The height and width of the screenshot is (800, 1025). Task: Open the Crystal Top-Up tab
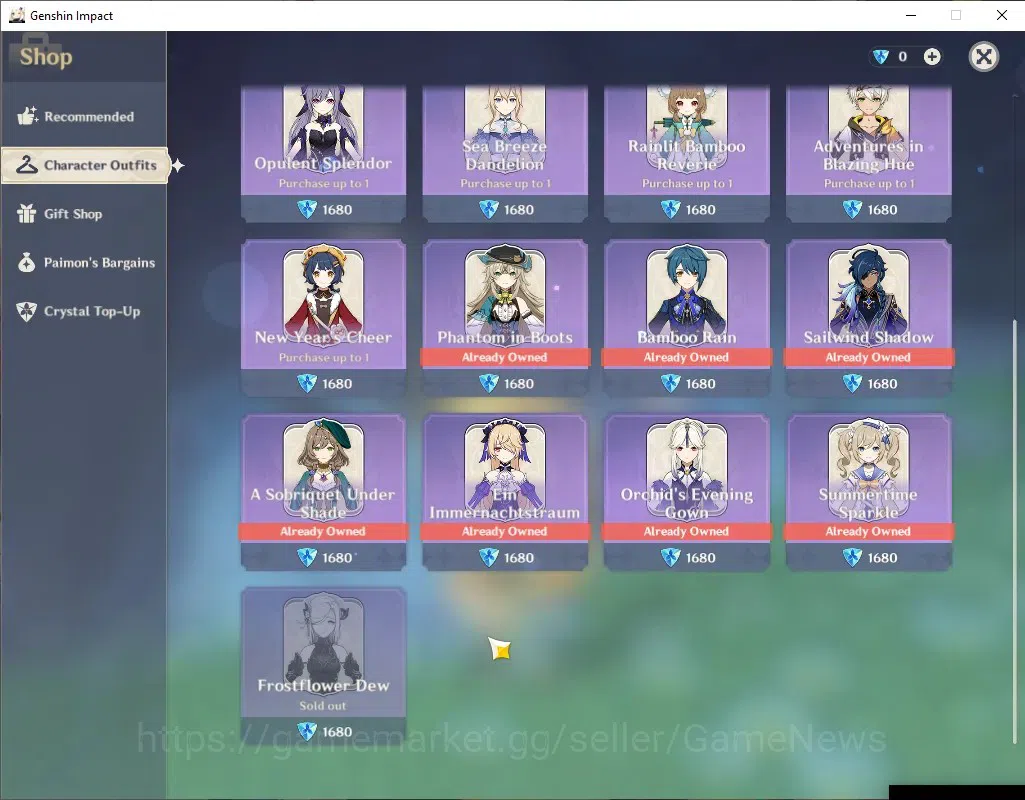coord(84,311)
